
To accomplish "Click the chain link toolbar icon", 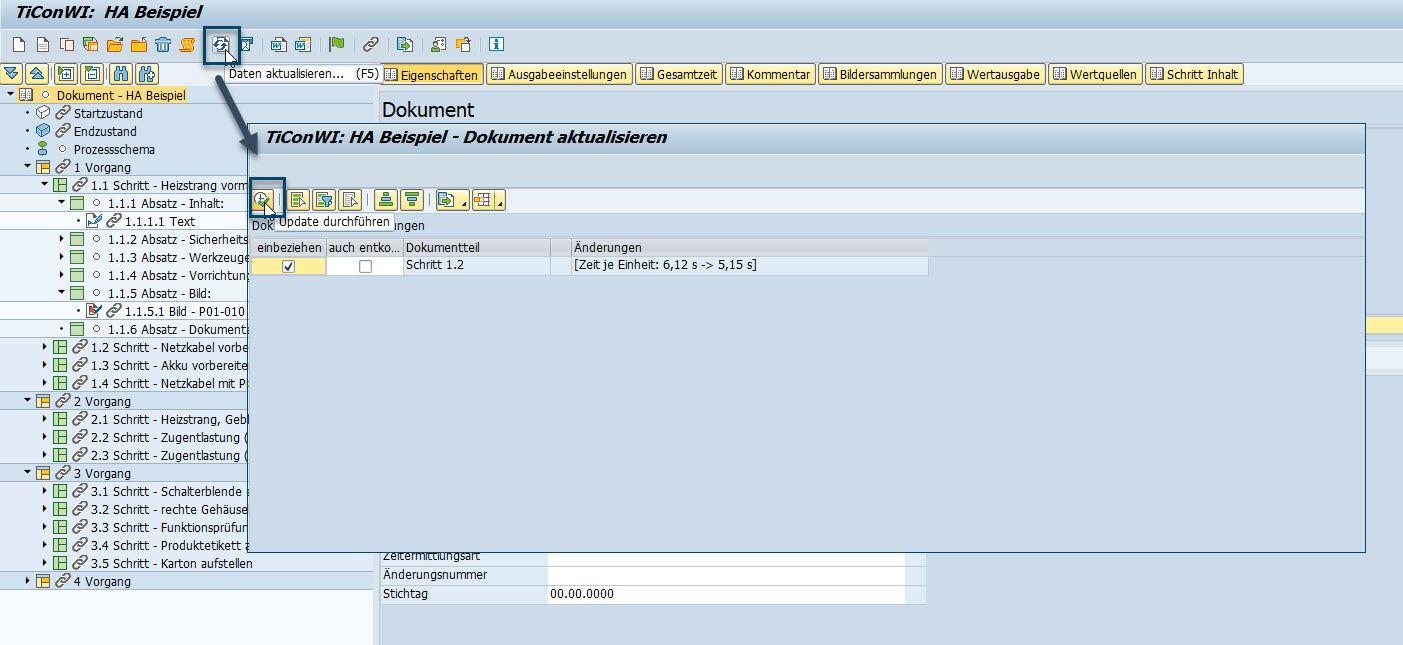I will [x=371, y=45].
